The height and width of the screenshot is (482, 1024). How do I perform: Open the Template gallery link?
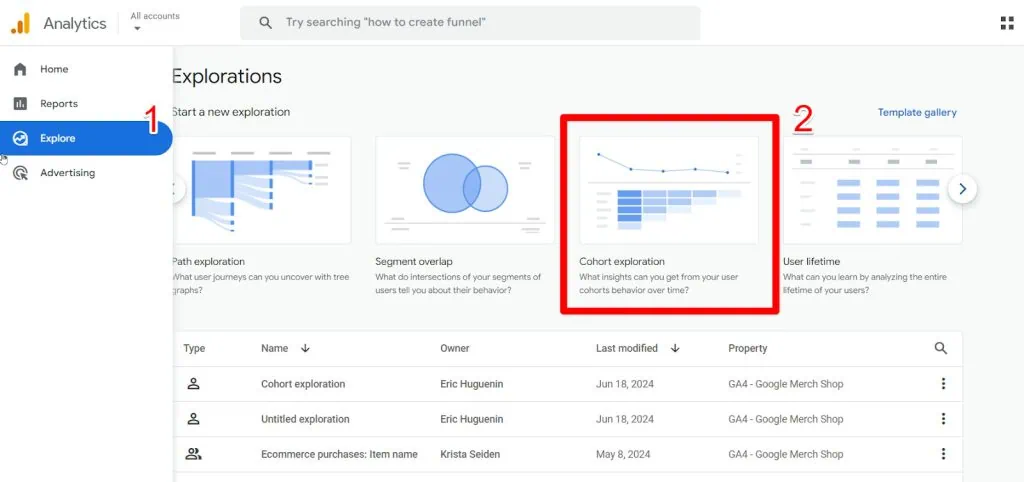click(x=916, y=113)
